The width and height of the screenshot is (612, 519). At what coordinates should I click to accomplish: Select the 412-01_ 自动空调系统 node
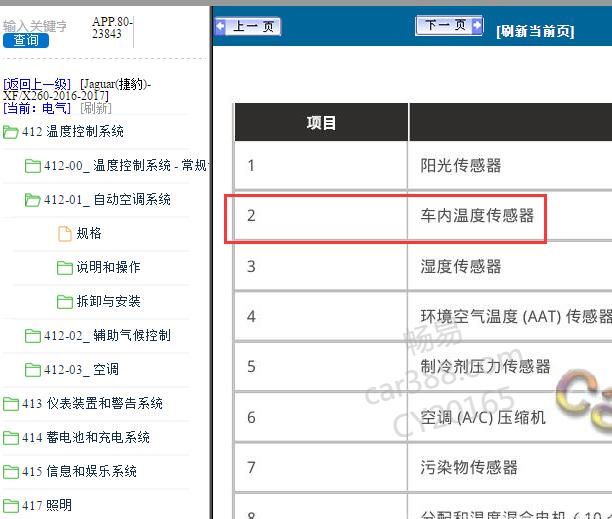[107, 199]
